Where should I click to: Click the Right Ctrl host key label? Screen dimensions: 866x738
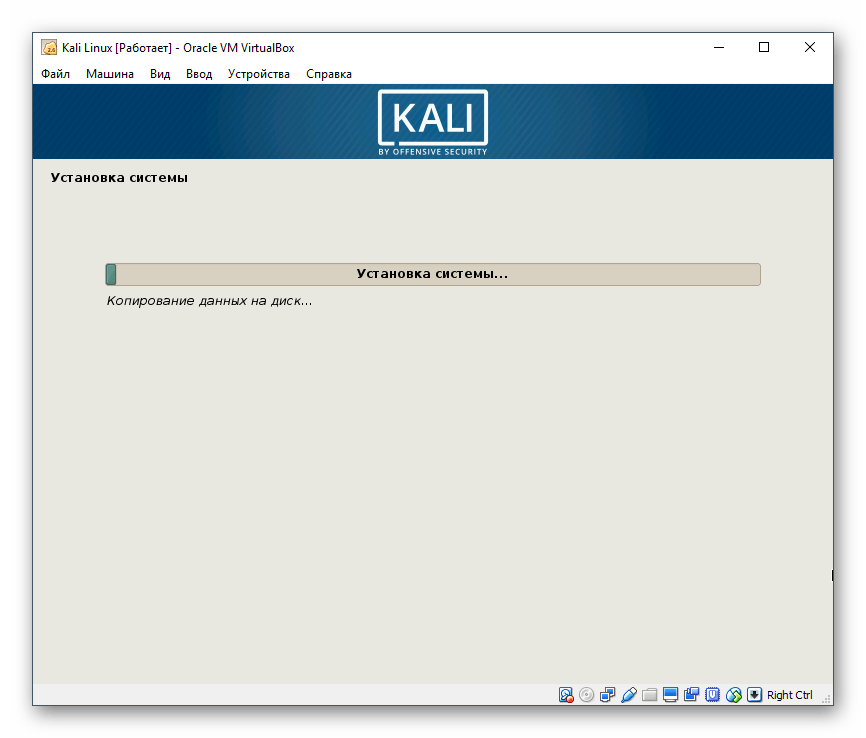click(x=789, y=694)
